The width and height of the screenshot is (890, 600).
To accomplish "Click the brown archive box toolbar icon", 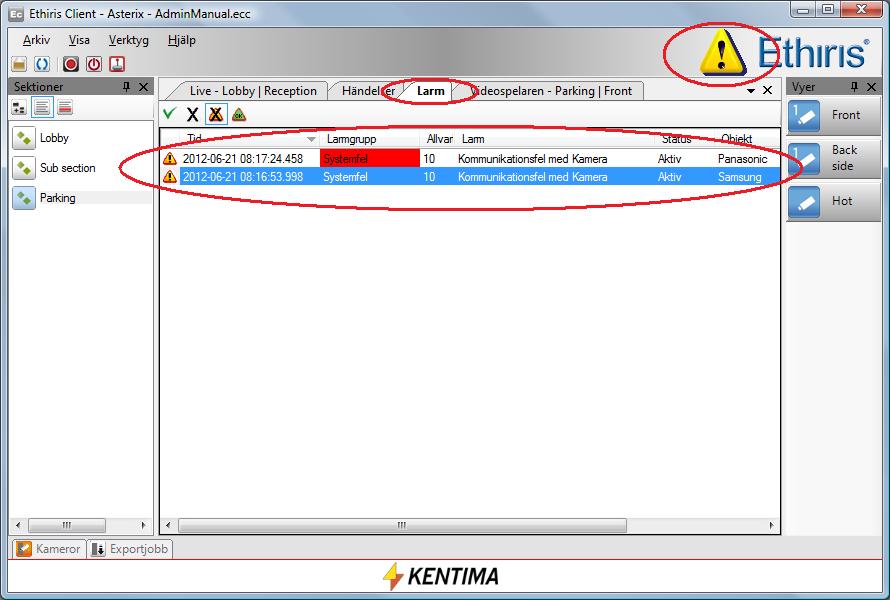I will (x=19, y=64).
